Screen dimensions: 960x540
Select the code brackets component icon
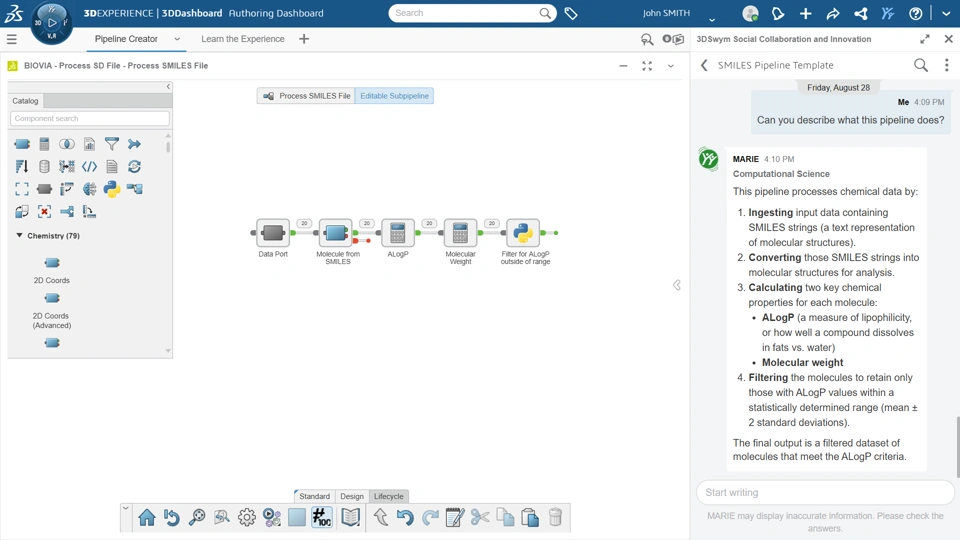89,167
